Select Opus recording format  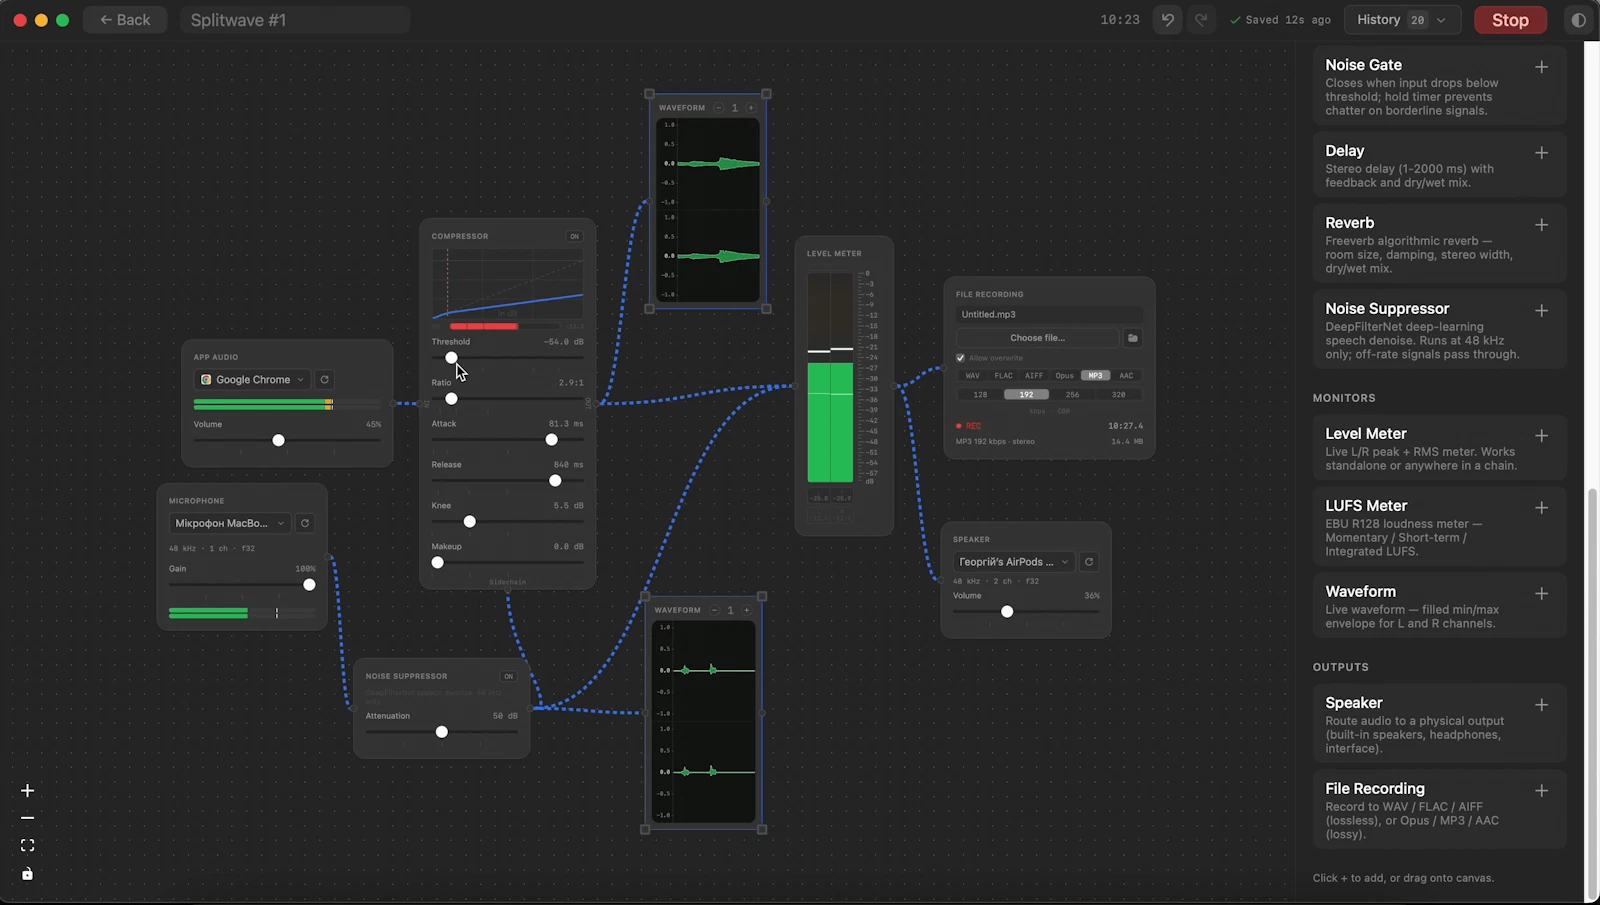click(1064, 376)
